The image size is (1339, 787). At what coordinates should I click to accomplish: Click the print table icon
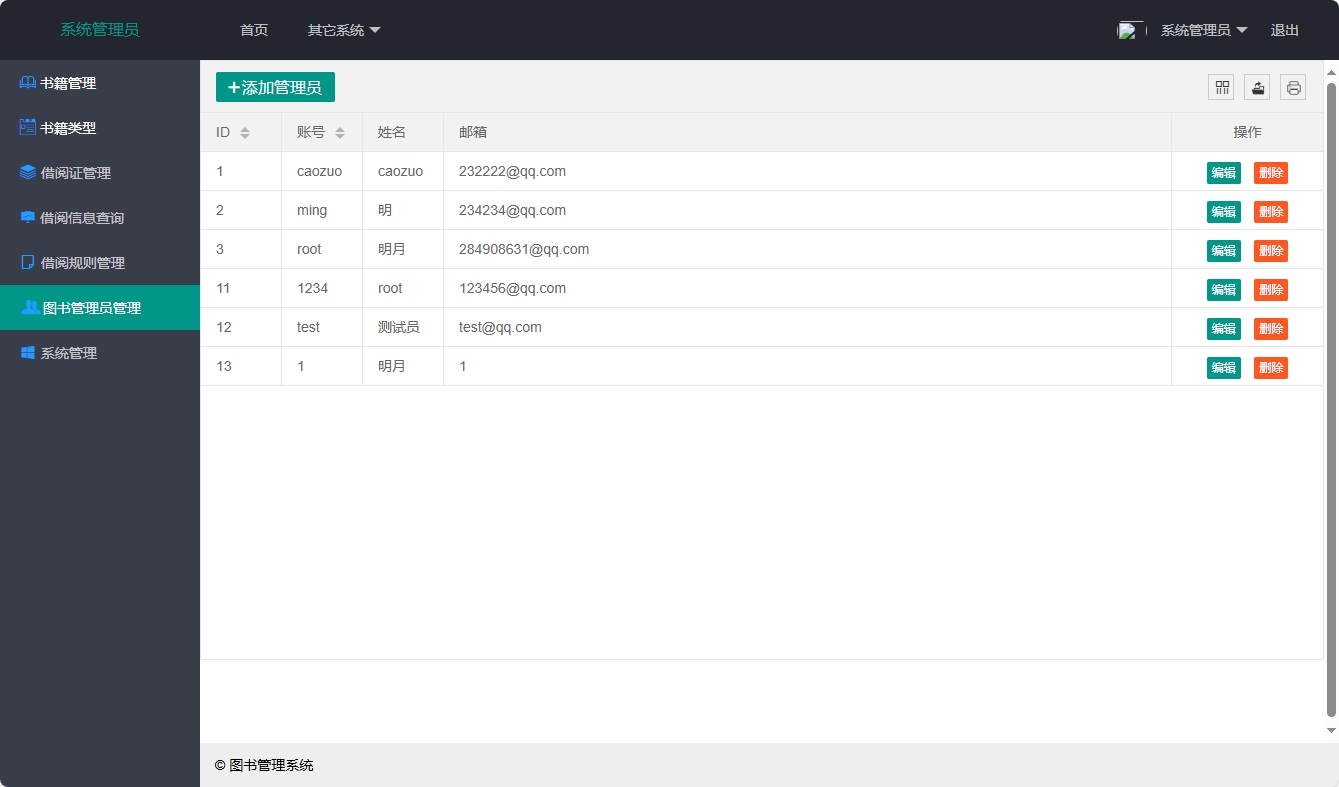(x=1293, y=88)
